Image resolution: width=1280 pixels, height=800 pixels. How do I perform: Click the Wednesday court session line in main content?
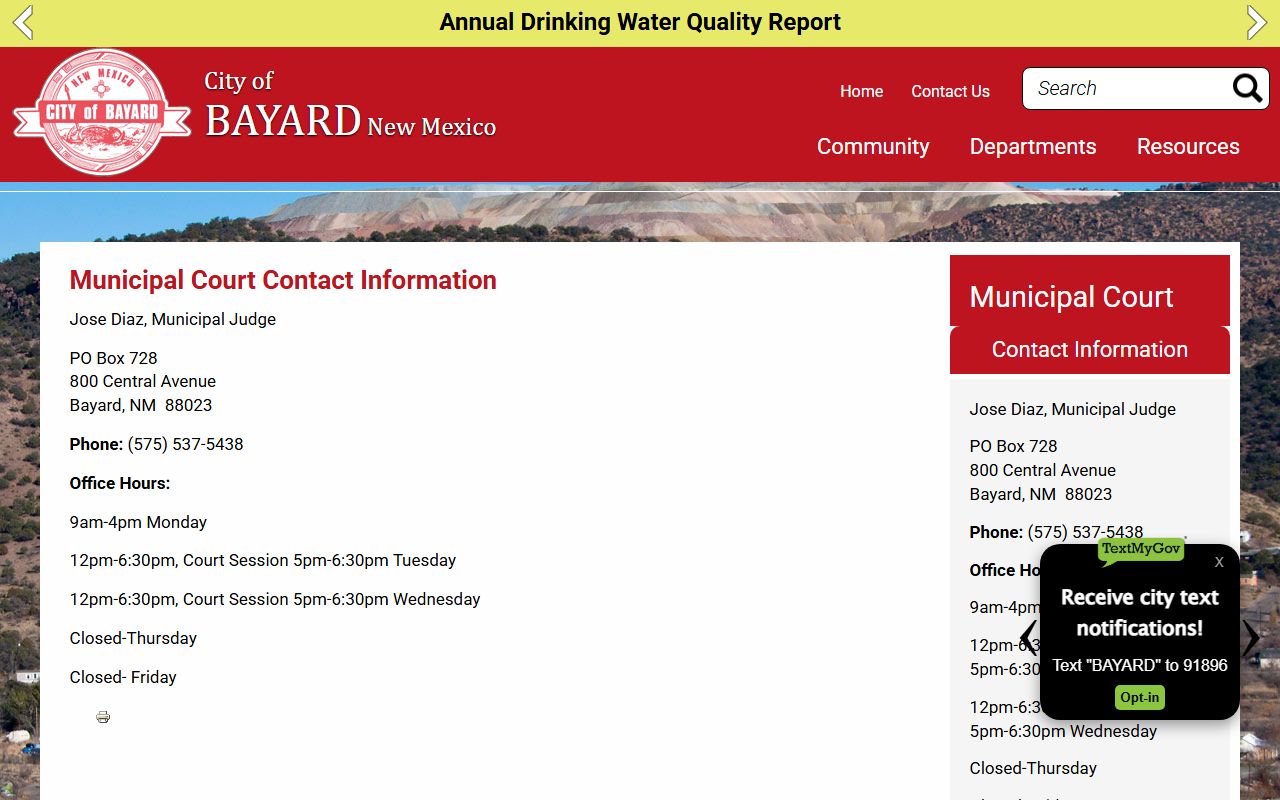click(275, 600)
